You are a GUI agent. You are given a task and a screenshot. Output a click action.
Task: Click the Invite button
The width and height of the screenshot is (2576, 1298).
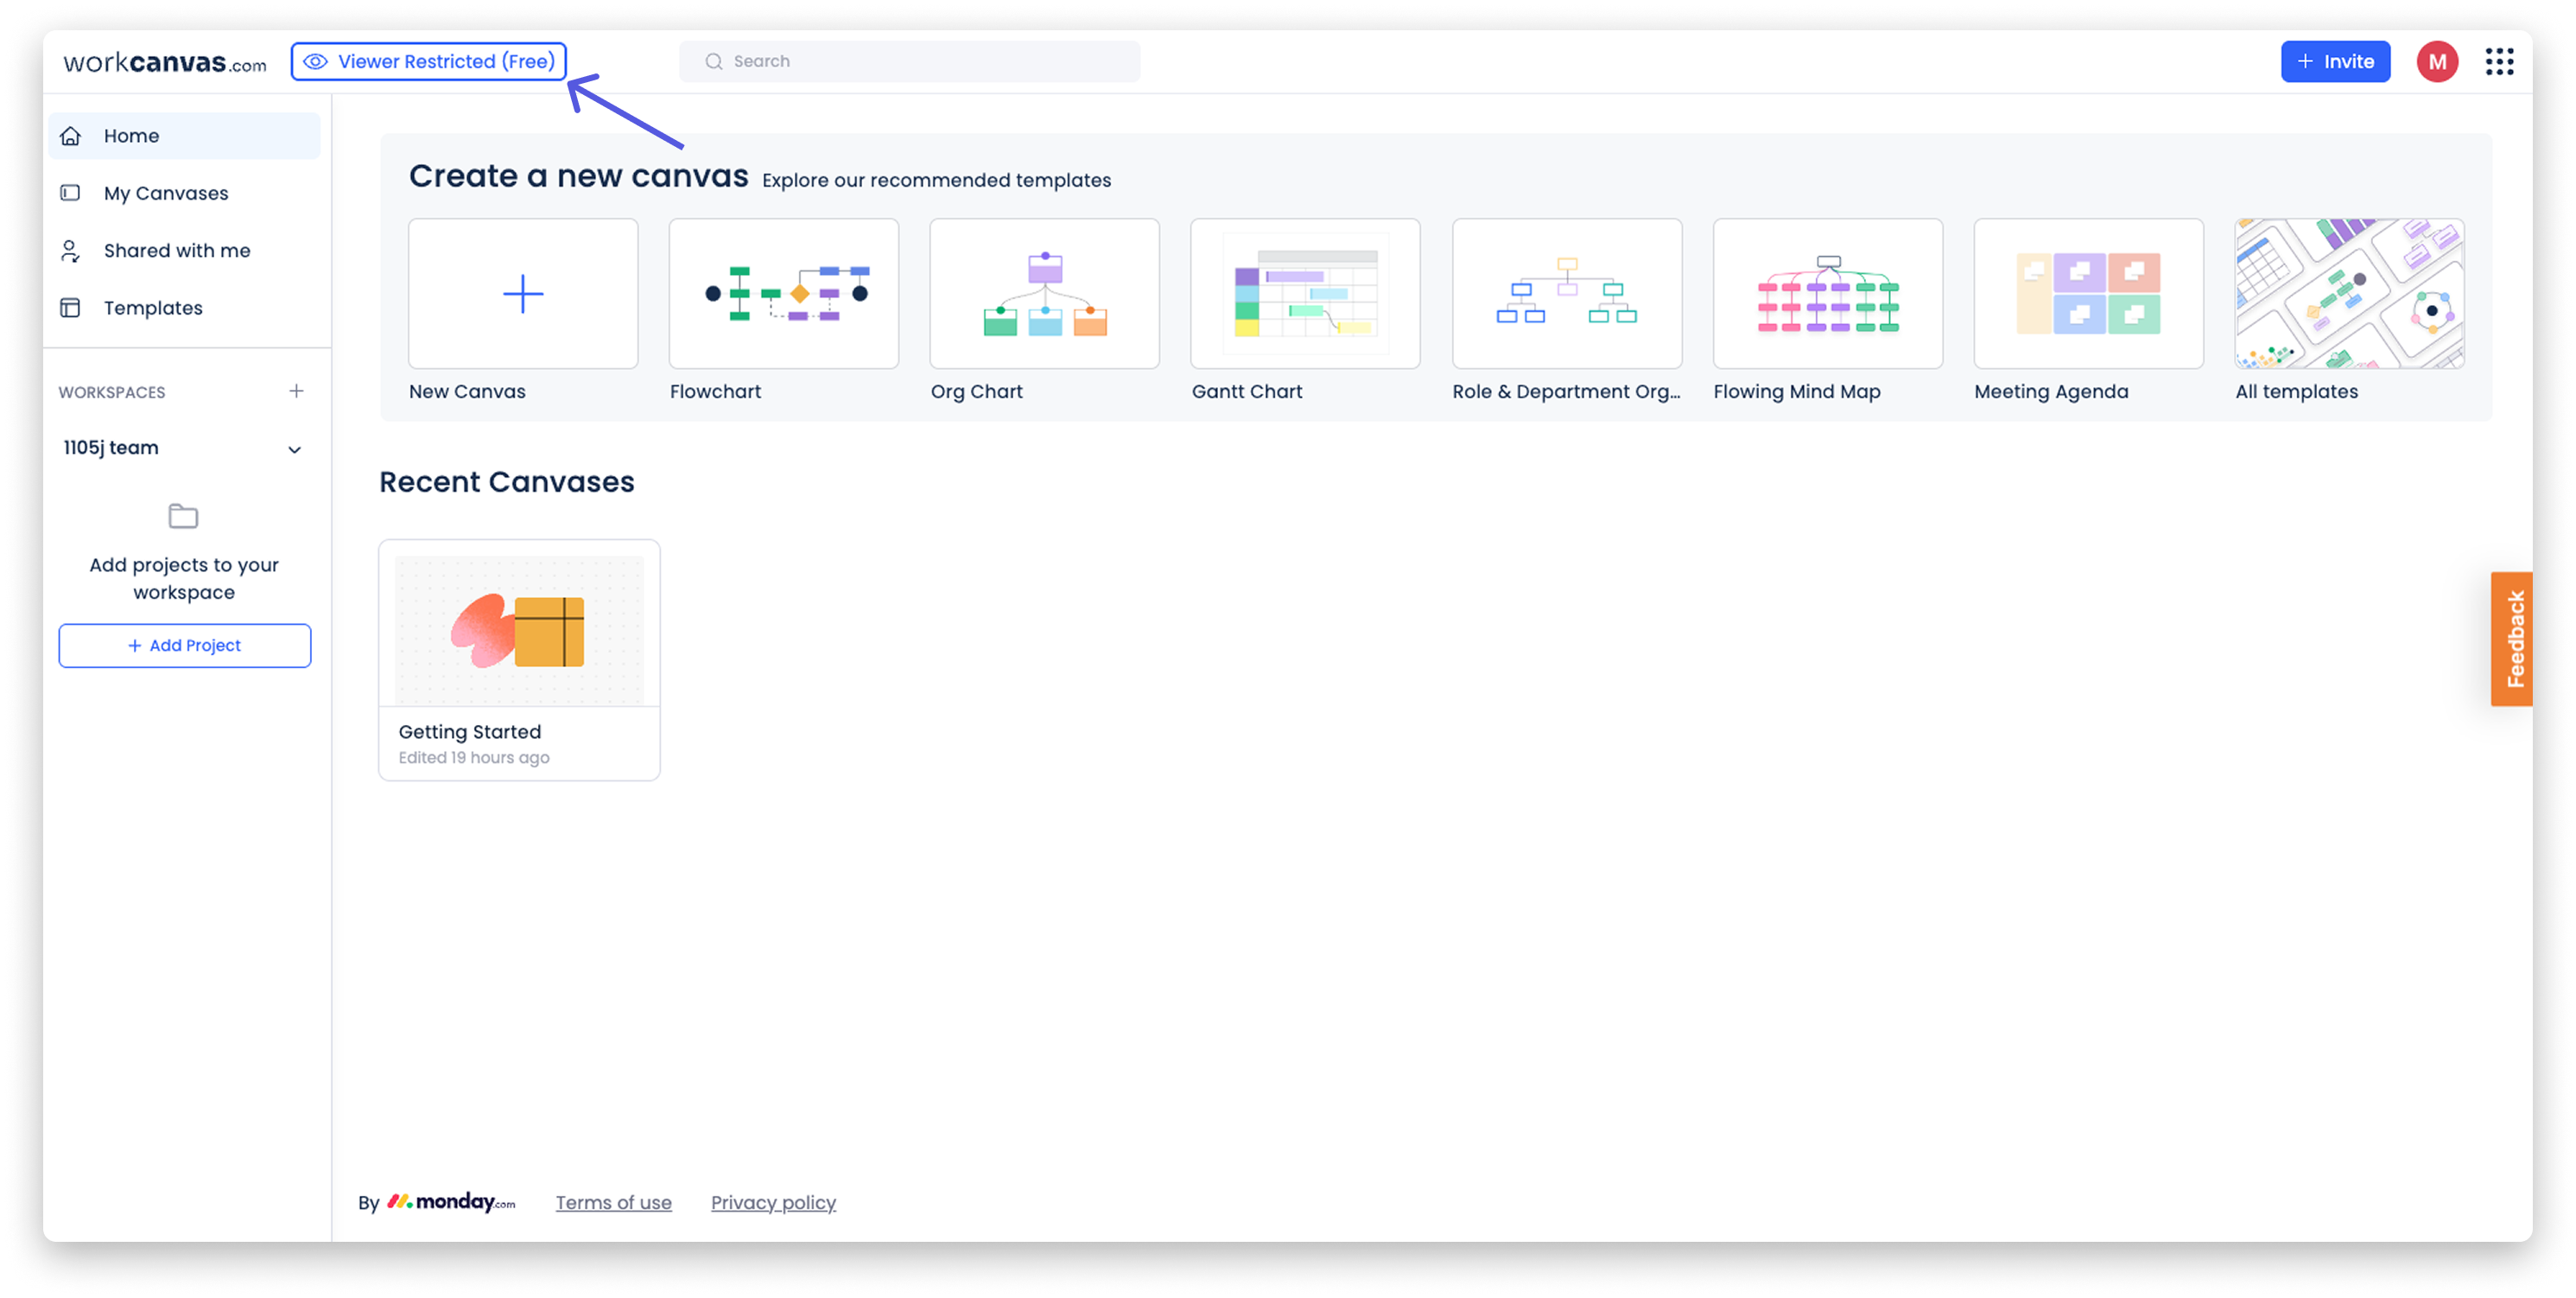pyautogui.click(x=2334, y=61)
